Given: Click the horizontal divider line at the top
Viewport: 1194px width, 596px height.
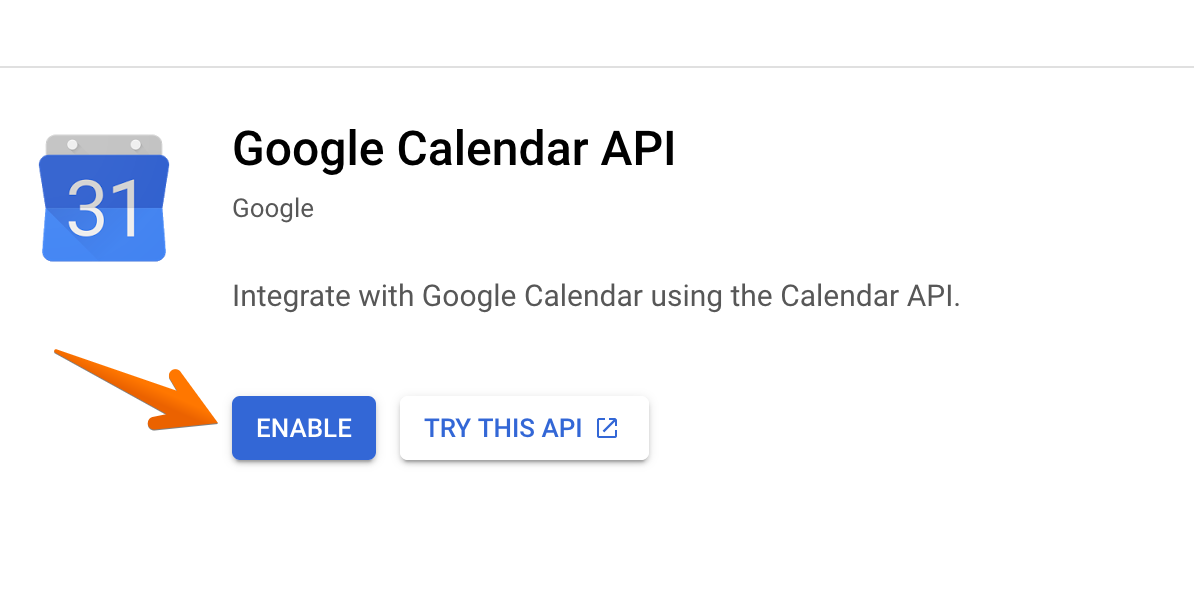Looking at the screenshot, I should pyautogui.click(x=597, y=67).
